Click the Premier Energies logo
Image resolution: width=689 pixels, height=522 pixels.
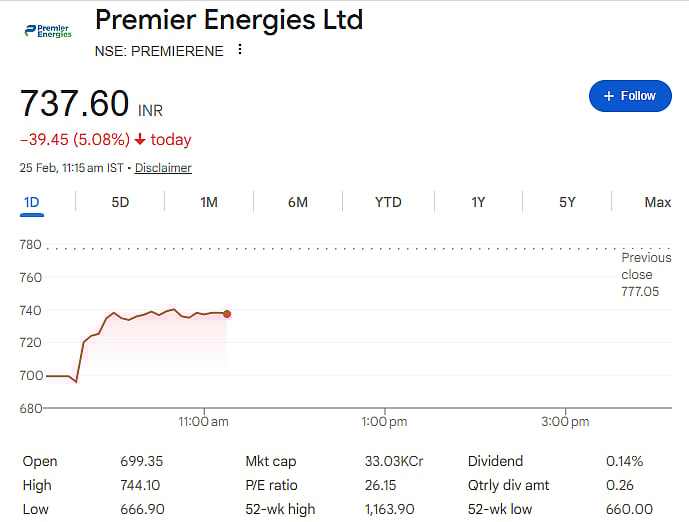point(47,30)
